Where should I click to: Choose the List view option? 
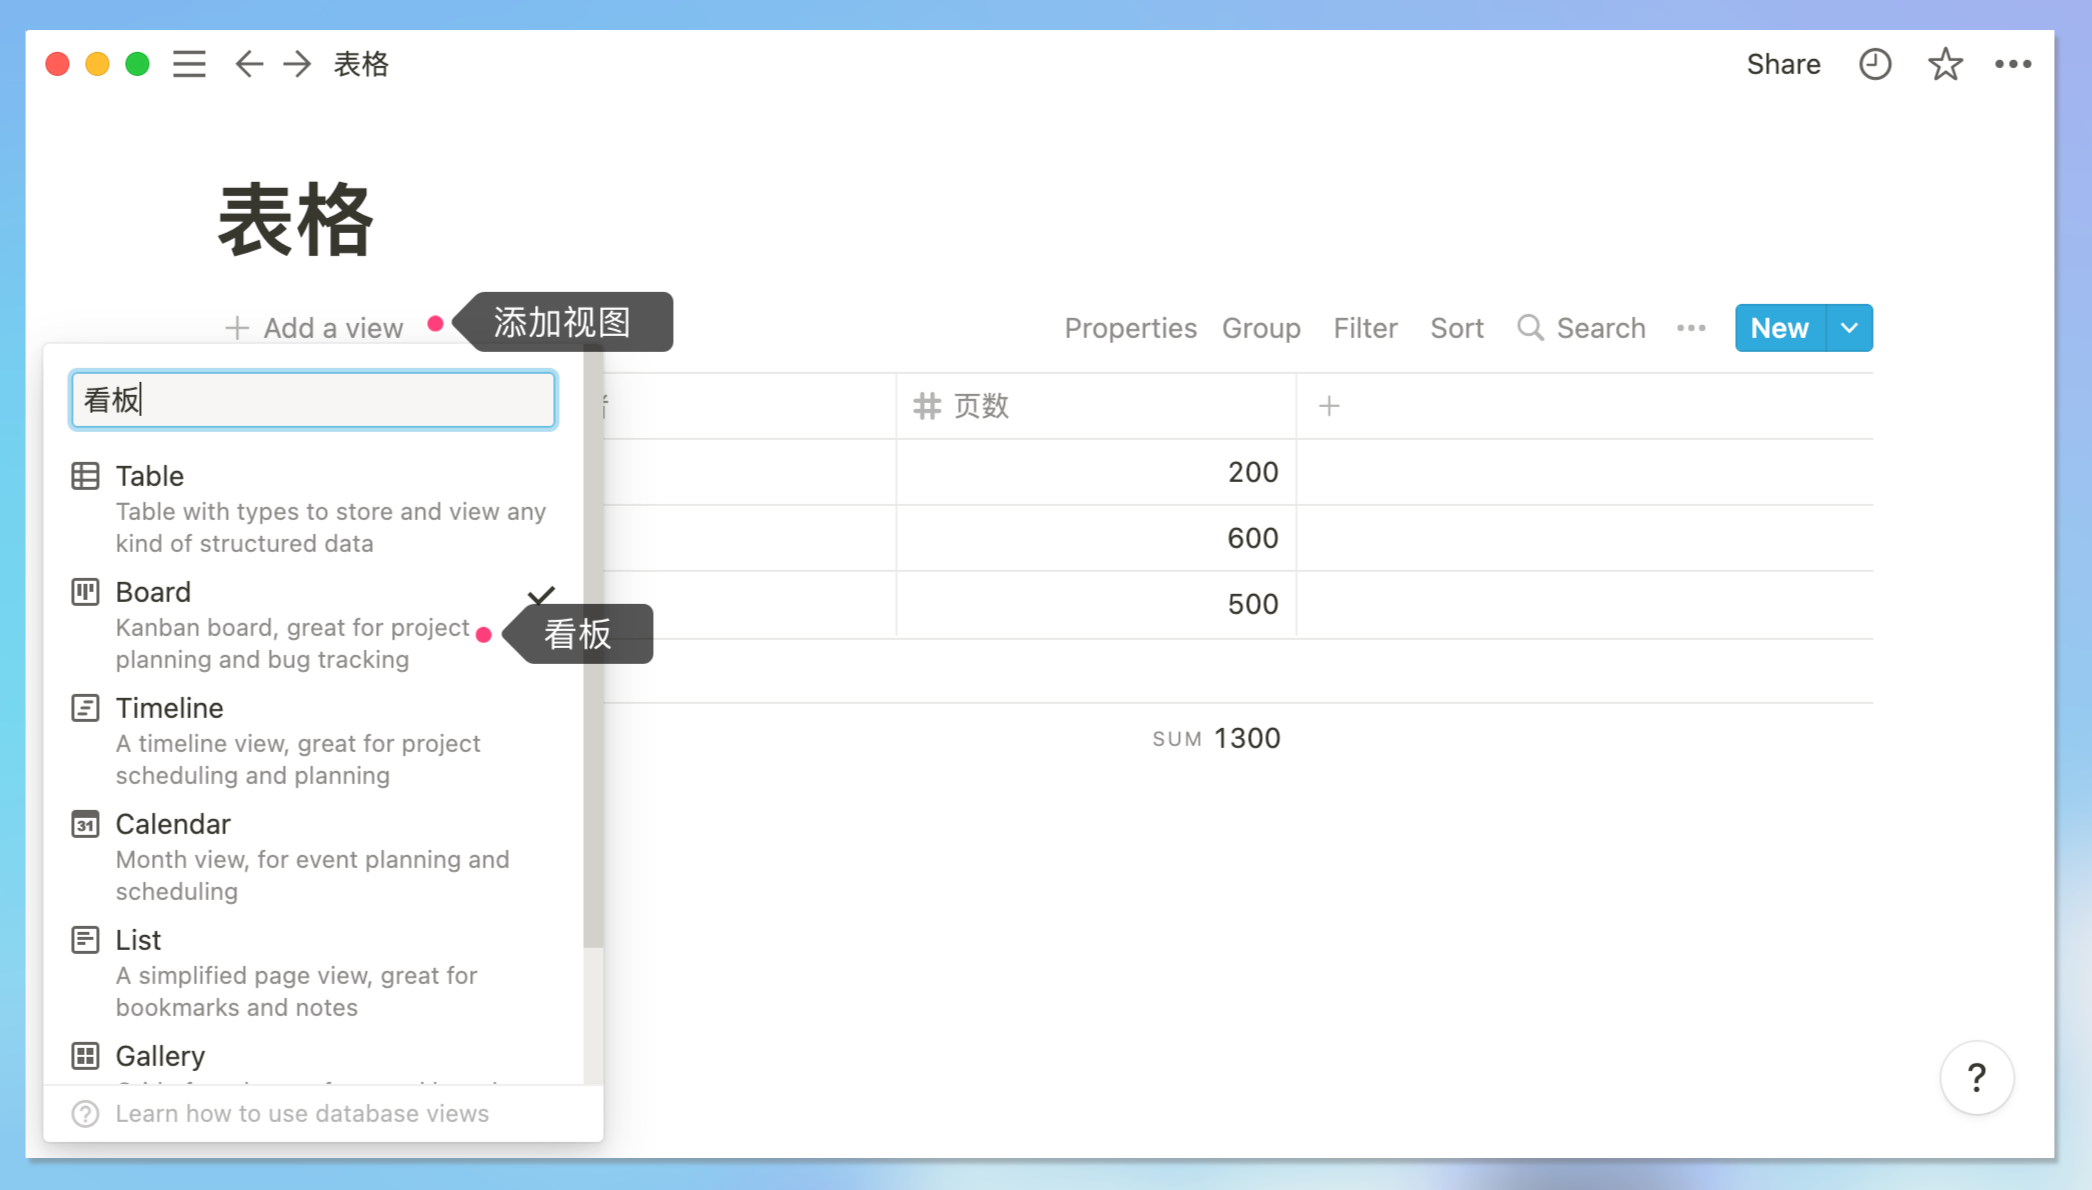tap(313, 972)
